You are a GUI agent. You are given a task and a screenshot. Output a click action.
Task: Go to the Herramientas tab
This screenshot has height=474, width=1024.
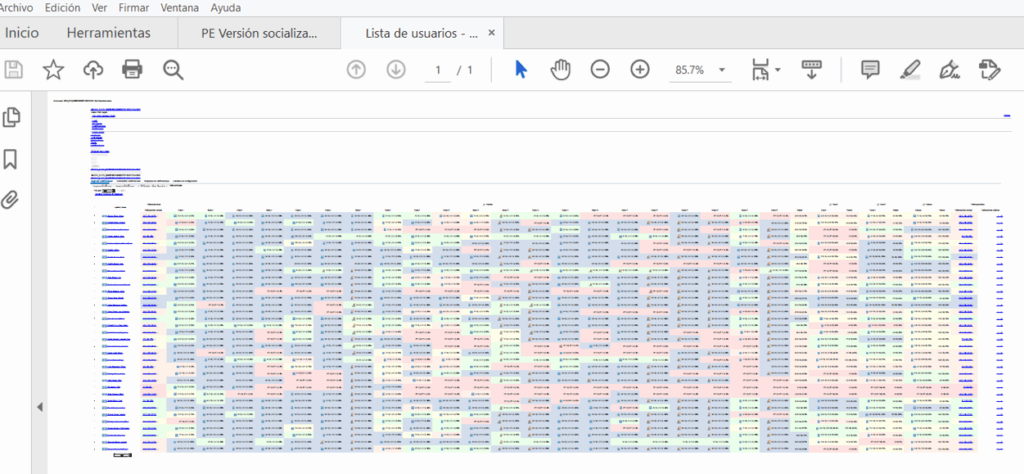(x=108, y=33)
